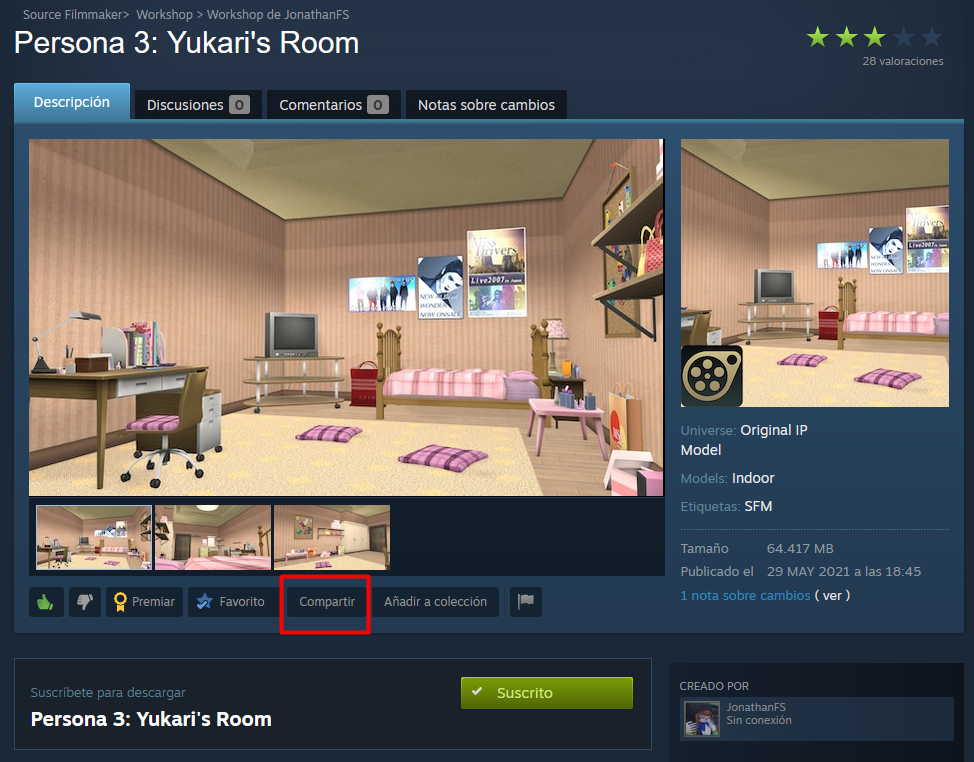Click the thumbs down rate button

click(84, 601)
